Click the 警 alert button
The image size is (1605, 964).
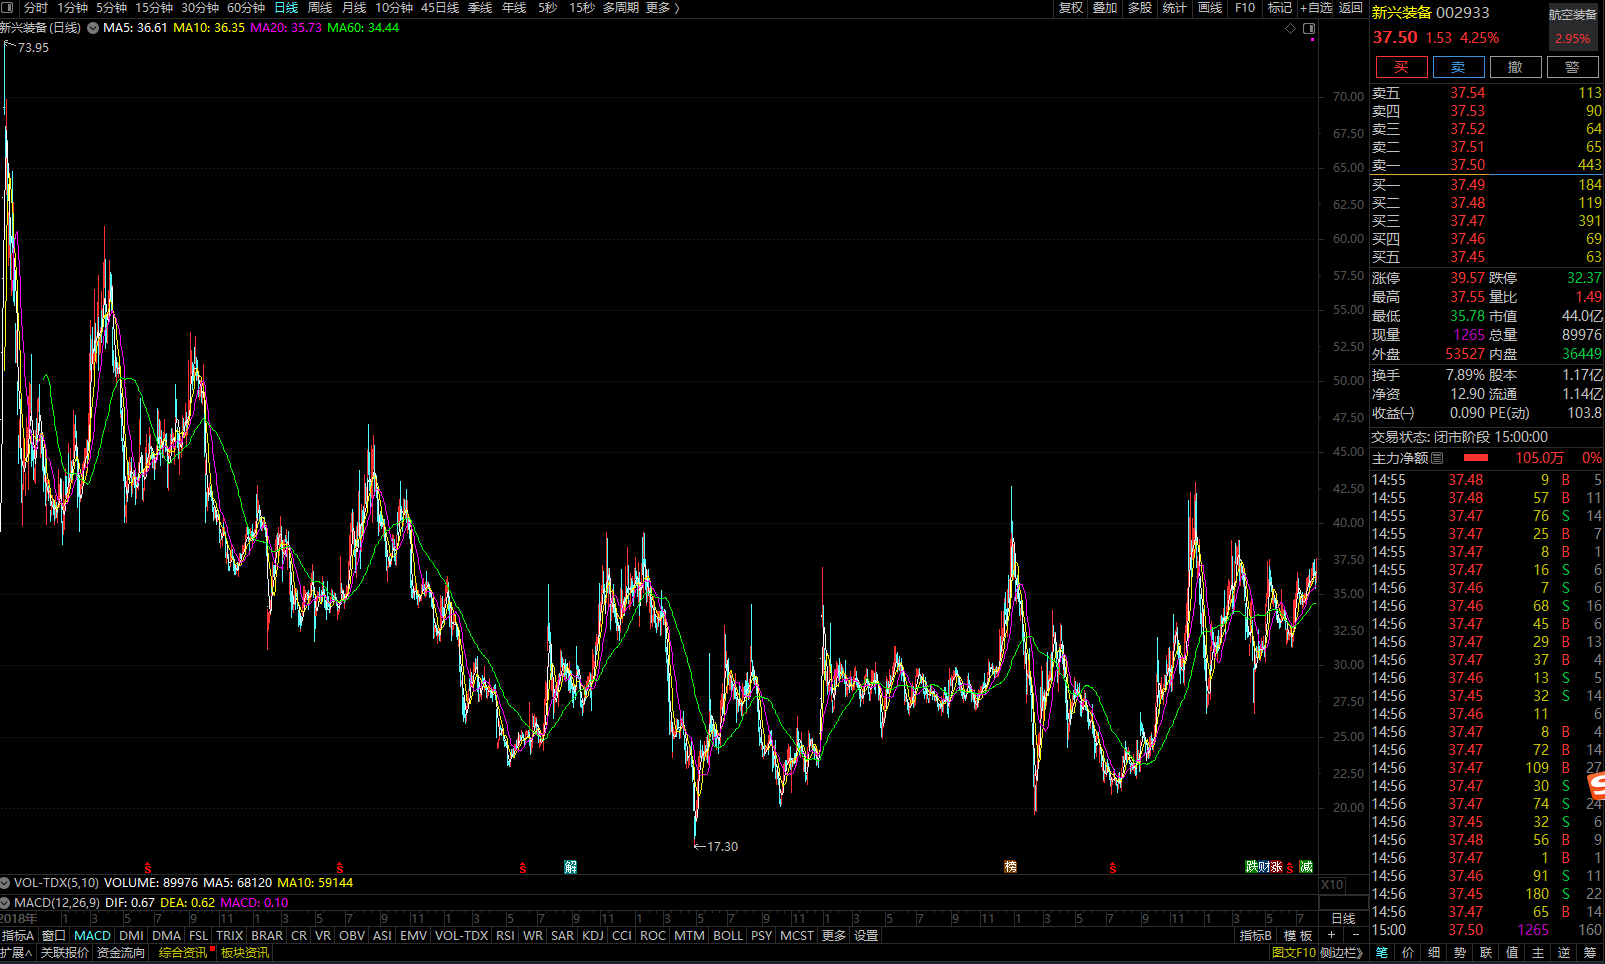[1573, 67]
